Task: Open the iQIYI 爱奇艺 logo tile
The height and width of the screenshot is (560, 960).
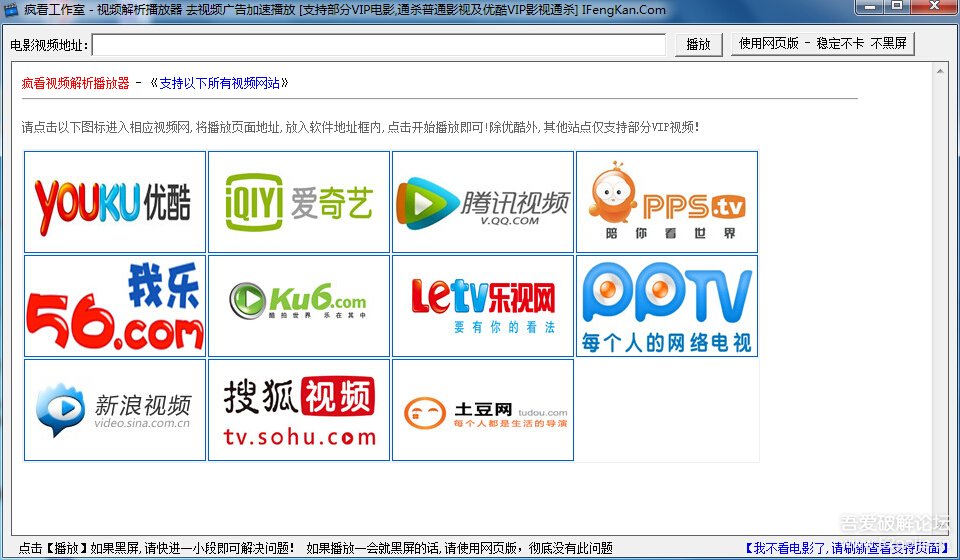Action: point(299,202)
